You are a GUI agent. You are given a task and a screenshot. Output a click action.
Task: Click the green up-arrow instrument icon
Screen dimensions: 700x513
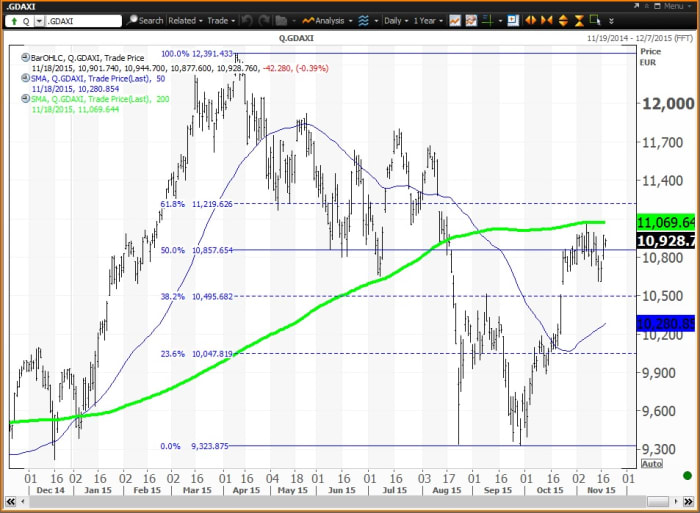(x=14, y=21)
